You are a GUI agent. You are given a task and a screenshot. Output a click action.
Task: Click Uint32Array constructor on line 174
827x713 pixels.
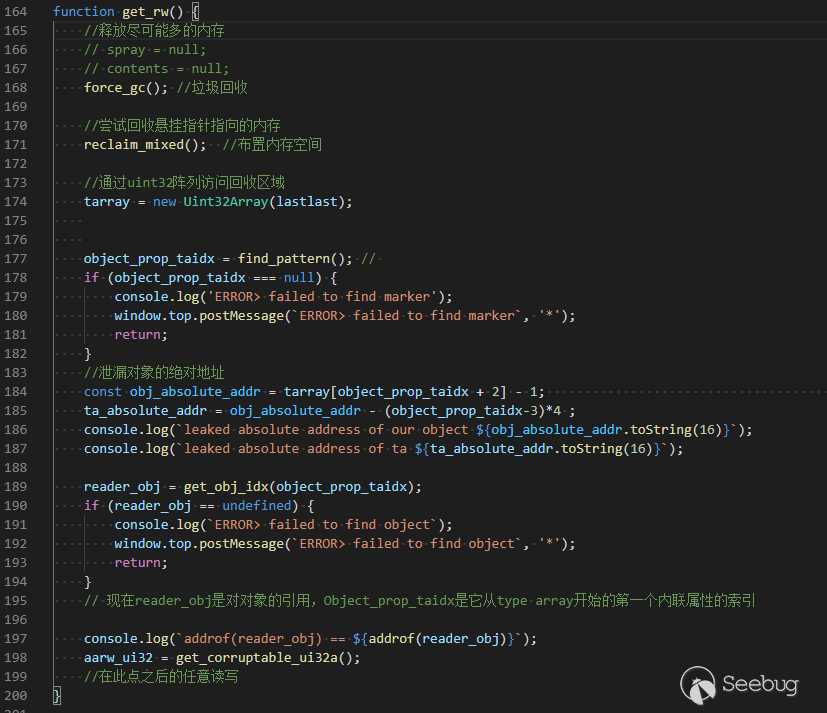tap(226, 201)
